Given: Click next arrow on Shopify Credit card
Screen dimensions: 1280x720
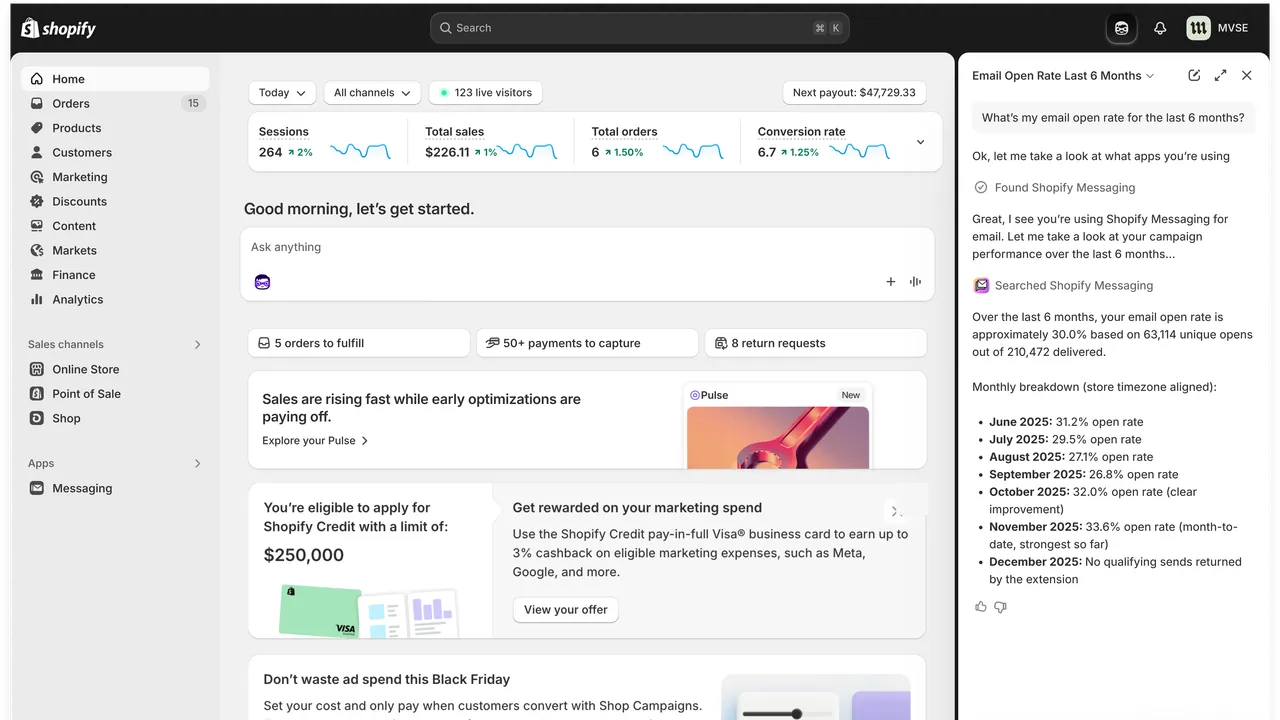Looking at the screenshot, I should [894, 511].
